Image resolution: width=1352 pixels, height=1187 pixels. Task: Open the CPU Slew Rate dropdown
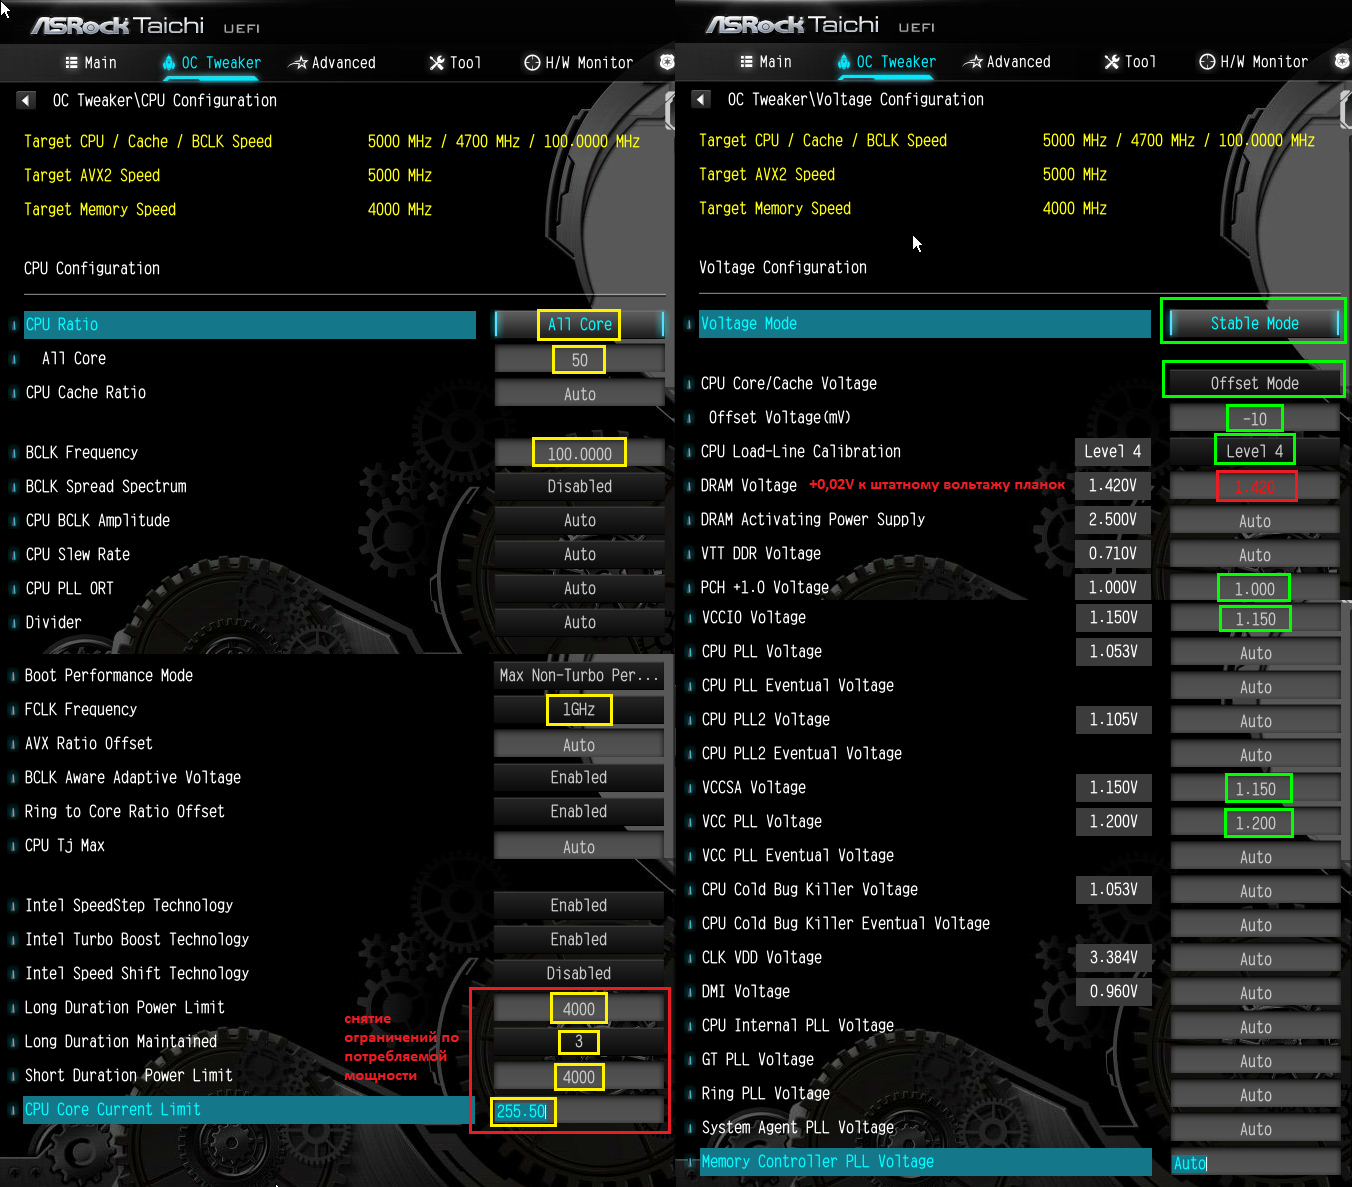pos(579,554)
